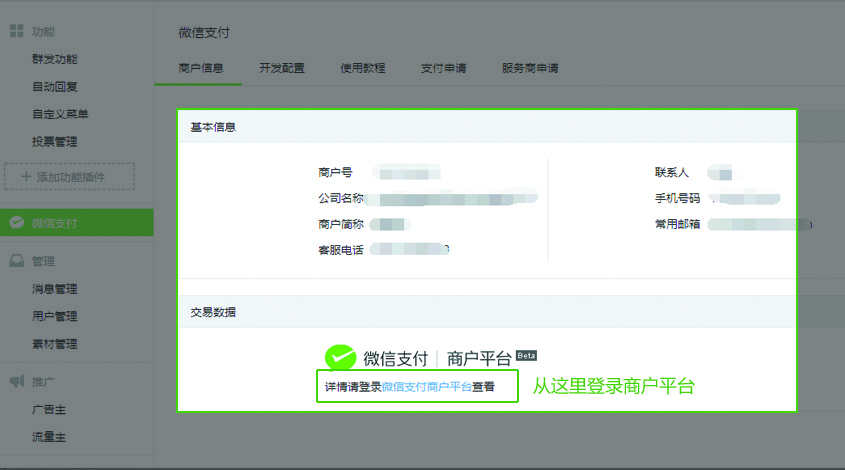Click the 推广 megaphone icon in sidebar
The image size is (845, 470).
click(x=17, y=382)
